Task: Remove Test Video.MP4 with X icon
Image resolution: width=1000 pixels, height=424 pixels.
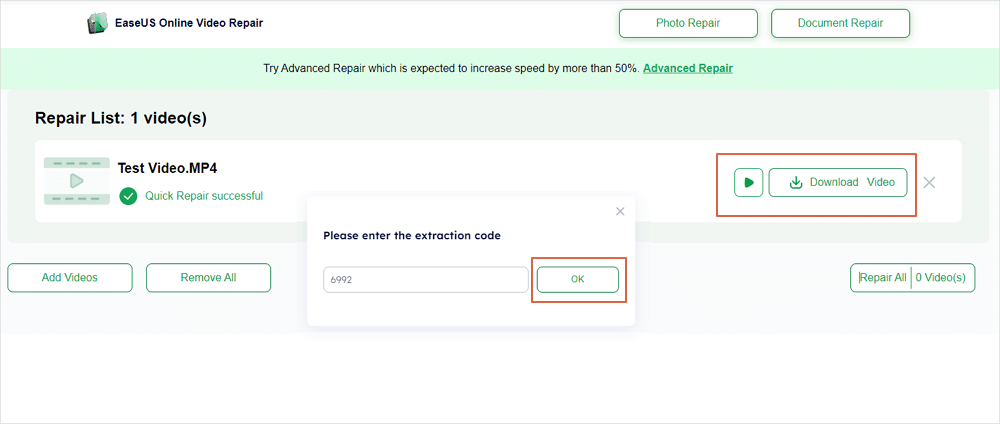Action: coord(929,183)
